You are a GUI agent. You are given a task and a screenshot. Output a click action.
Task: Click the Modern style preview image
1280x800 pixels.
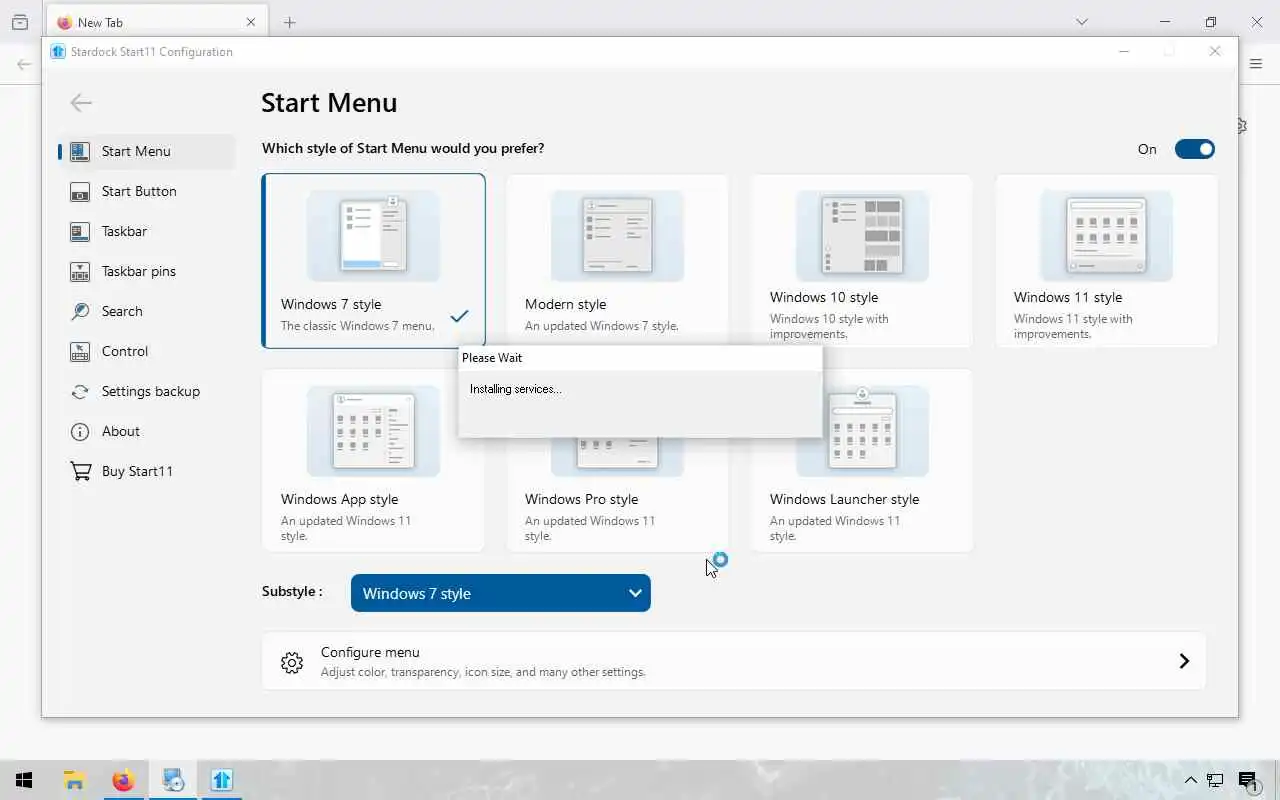[617, 235]
